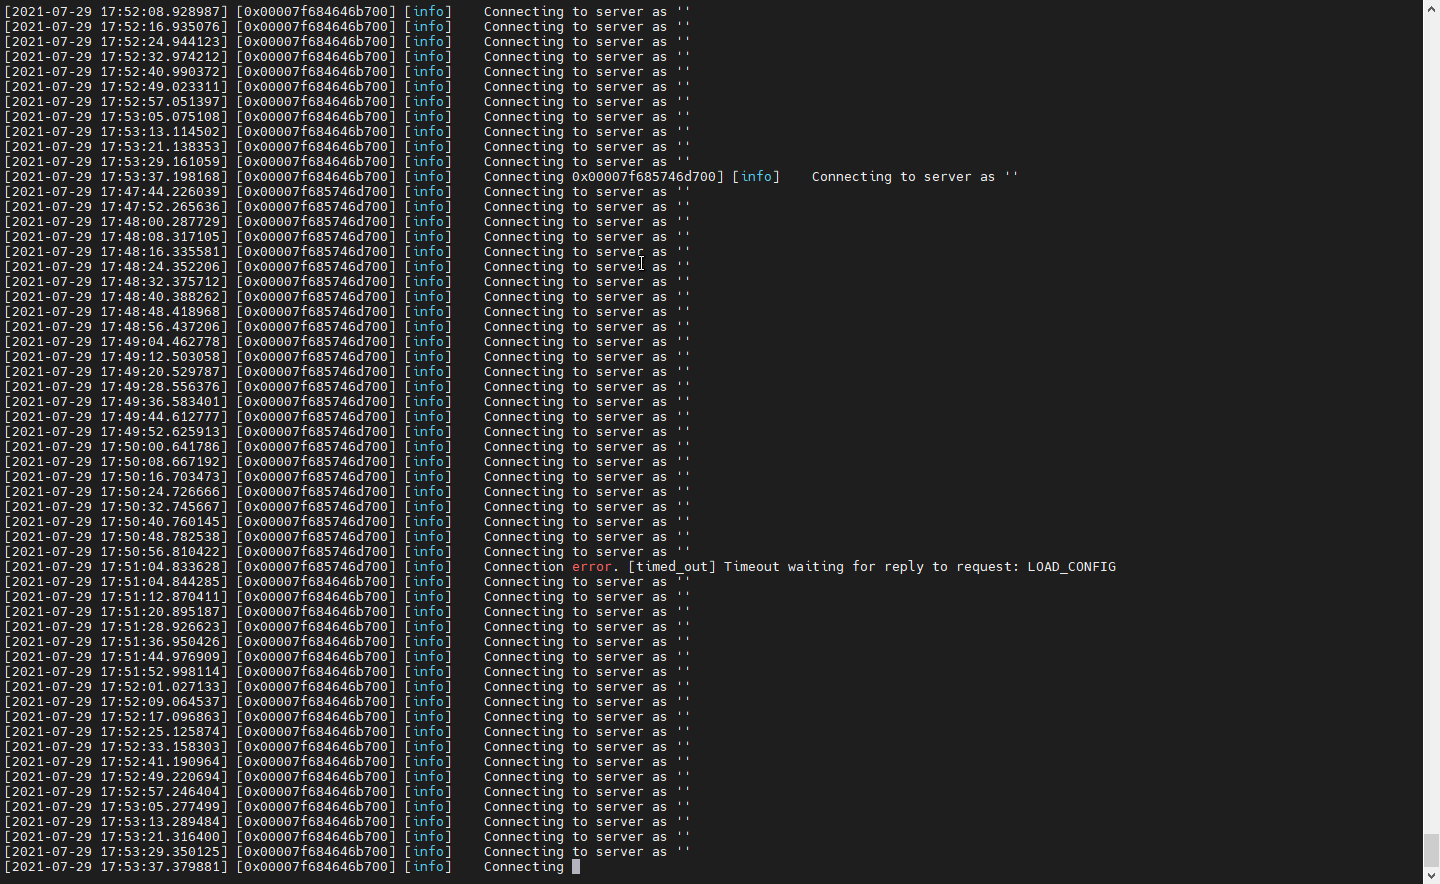Click the scrollbar up arrow
The height and width of the screenshot is (884, 1440).
point(1432,8)
